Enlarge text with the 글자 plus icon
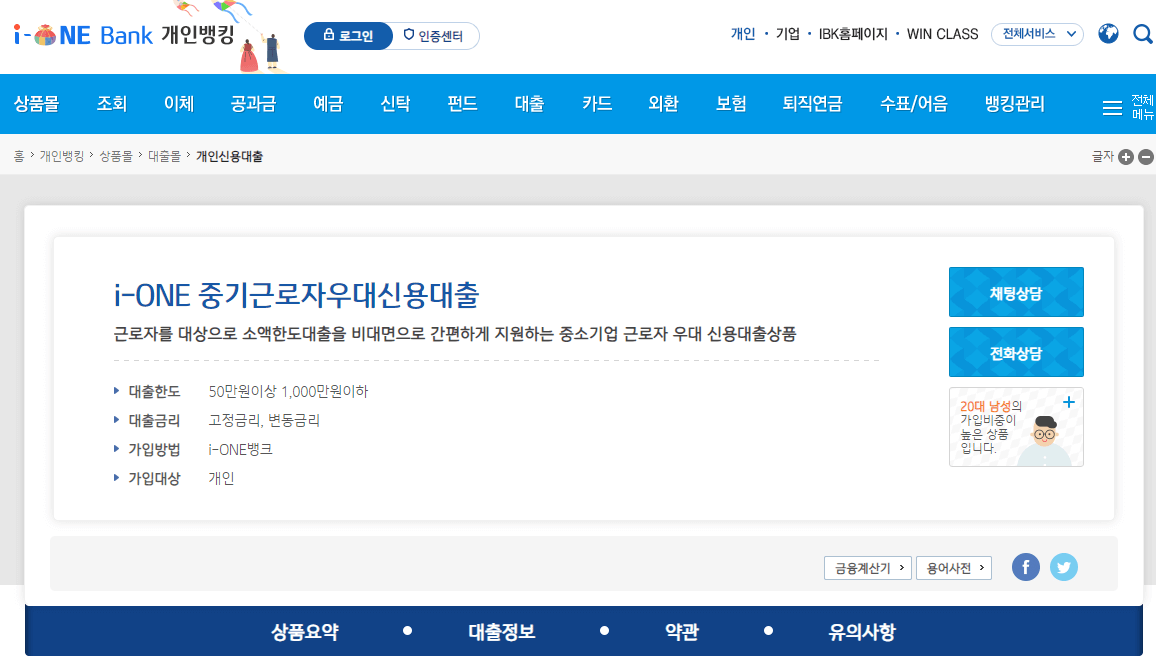Viewport: 1156px width, 664px height. pos(1126,157)
